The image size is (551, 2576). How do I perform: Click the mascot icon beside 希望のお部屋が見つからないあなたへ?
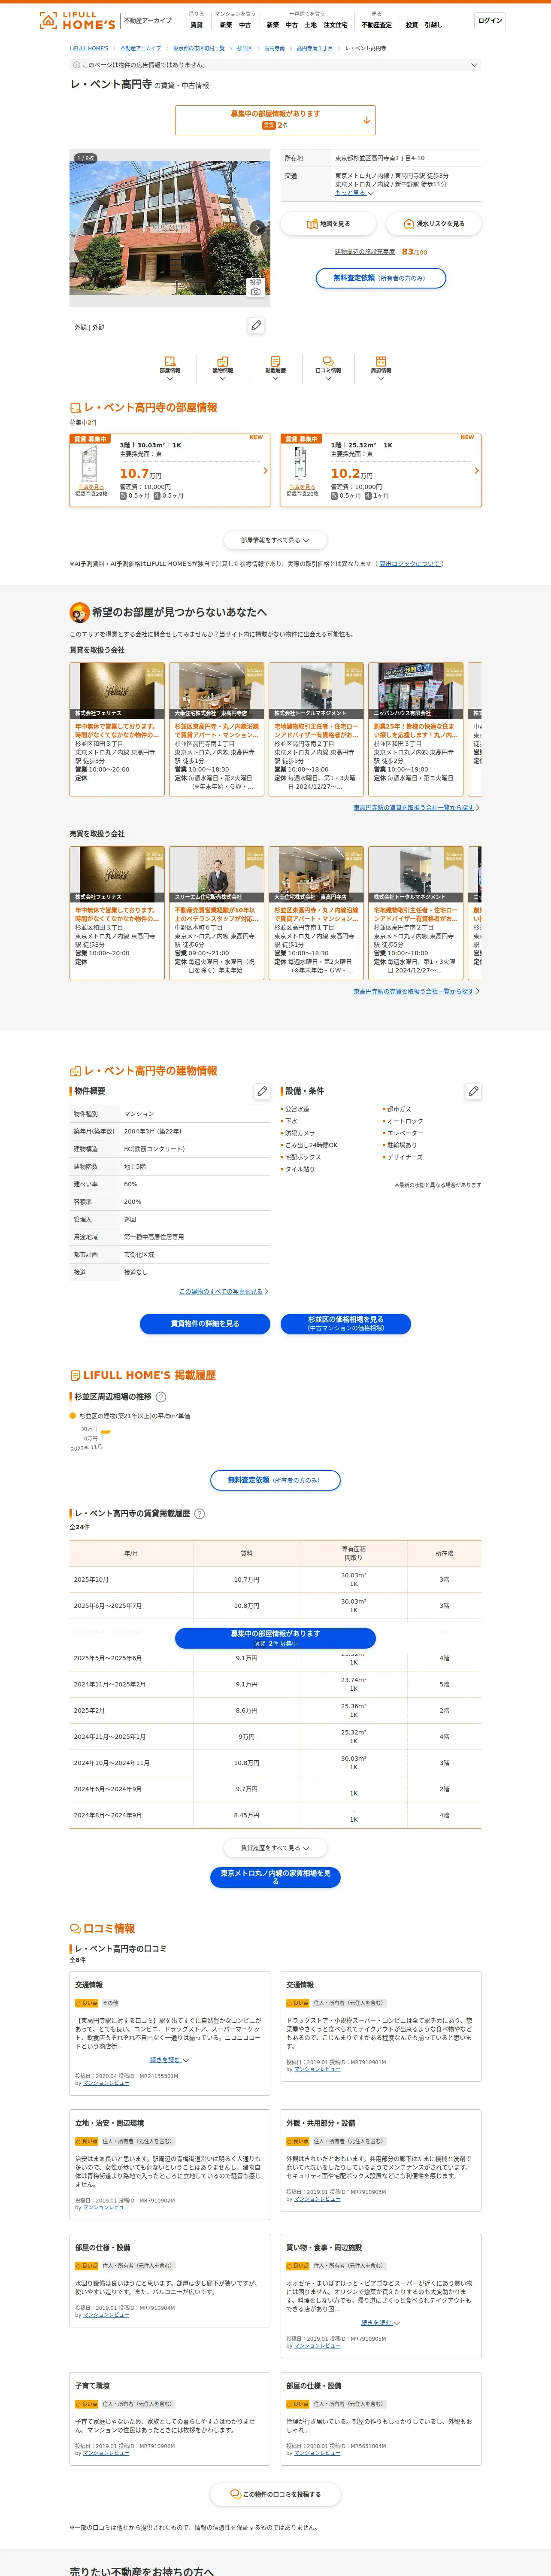click(79, 612)
